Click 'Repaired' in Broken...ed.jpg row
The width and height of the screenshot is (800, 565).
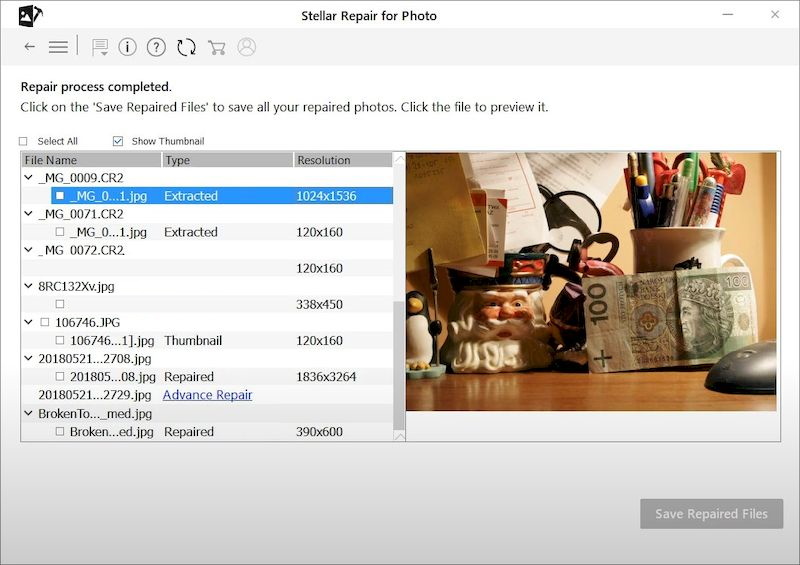pyautogui.click(x=188, y=432)
